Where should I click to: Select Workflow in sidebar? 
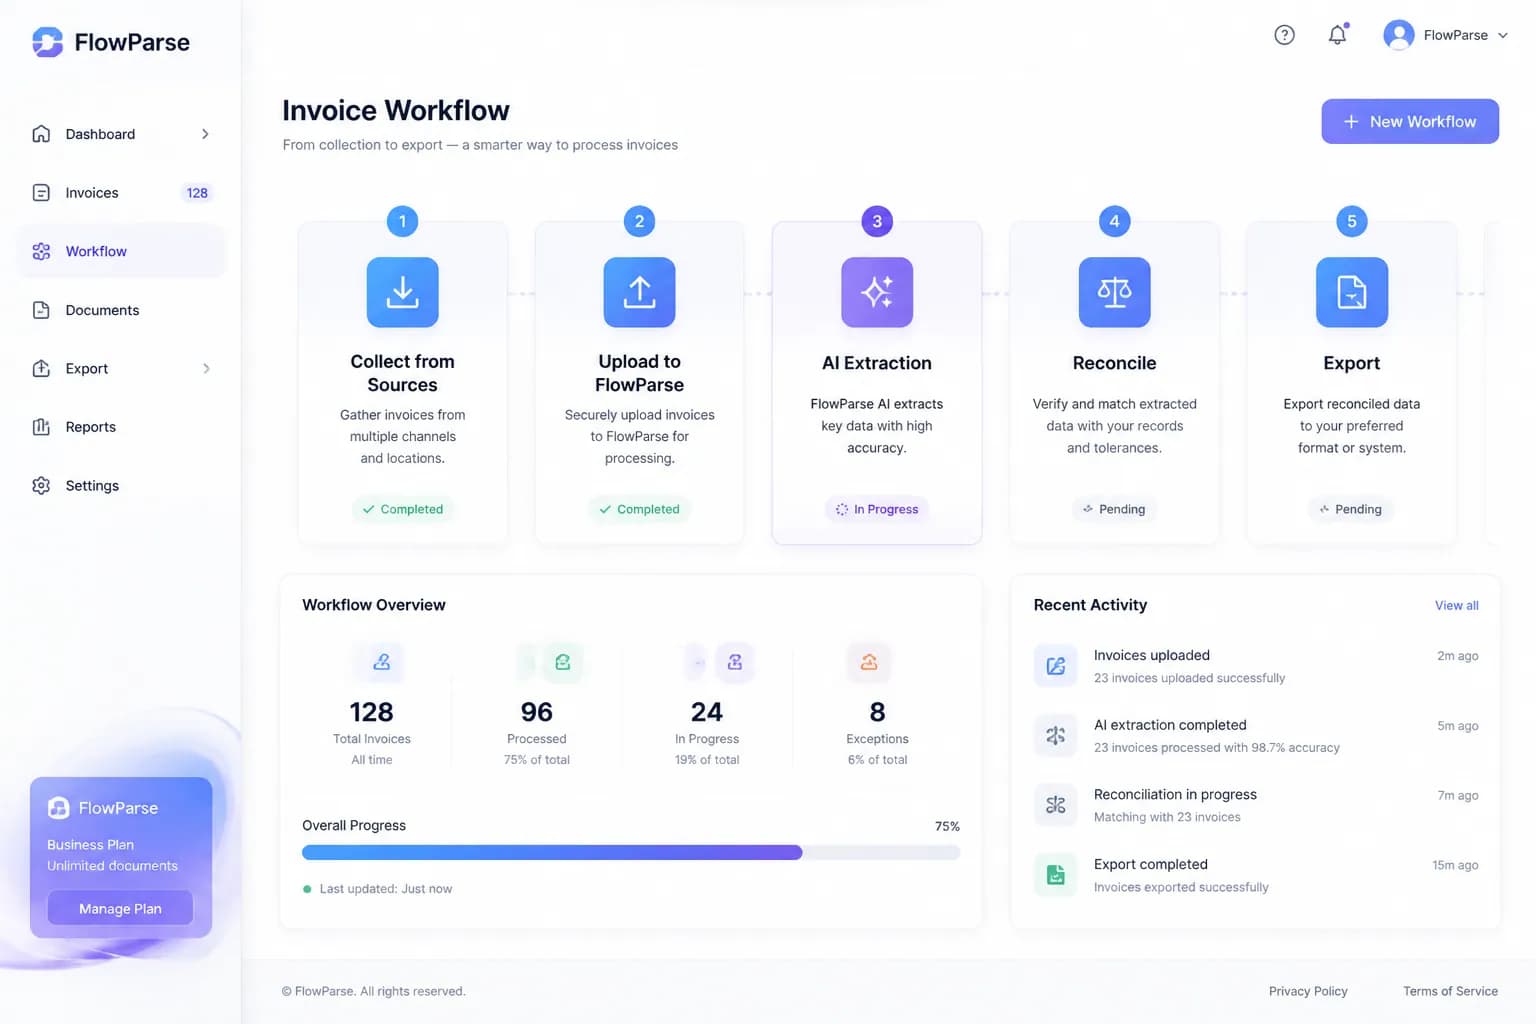point(122,251)
